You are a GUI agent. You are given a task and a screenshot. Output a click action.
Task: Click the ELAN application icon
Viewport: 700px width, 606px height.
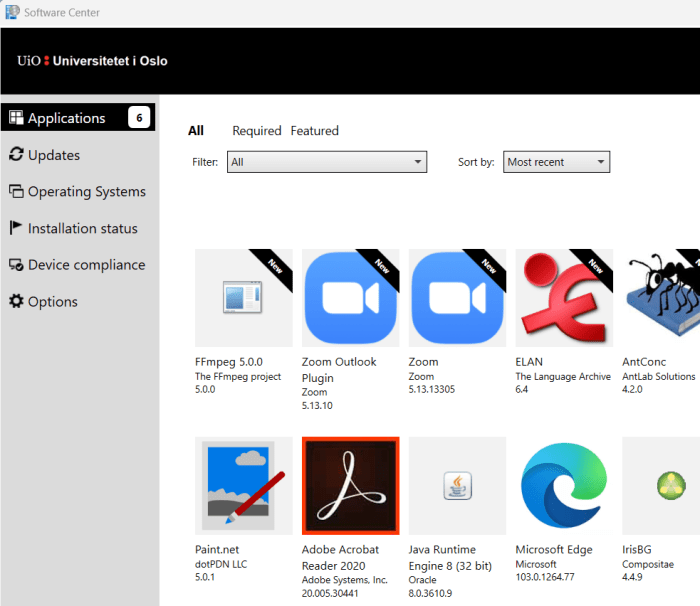tap(564, 297)
